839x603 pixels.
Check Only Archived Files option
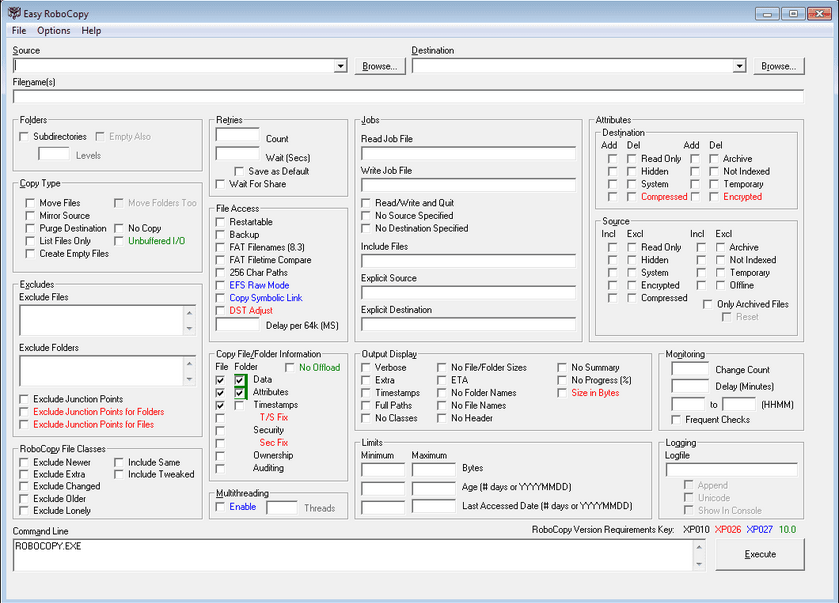coord(707,304)
